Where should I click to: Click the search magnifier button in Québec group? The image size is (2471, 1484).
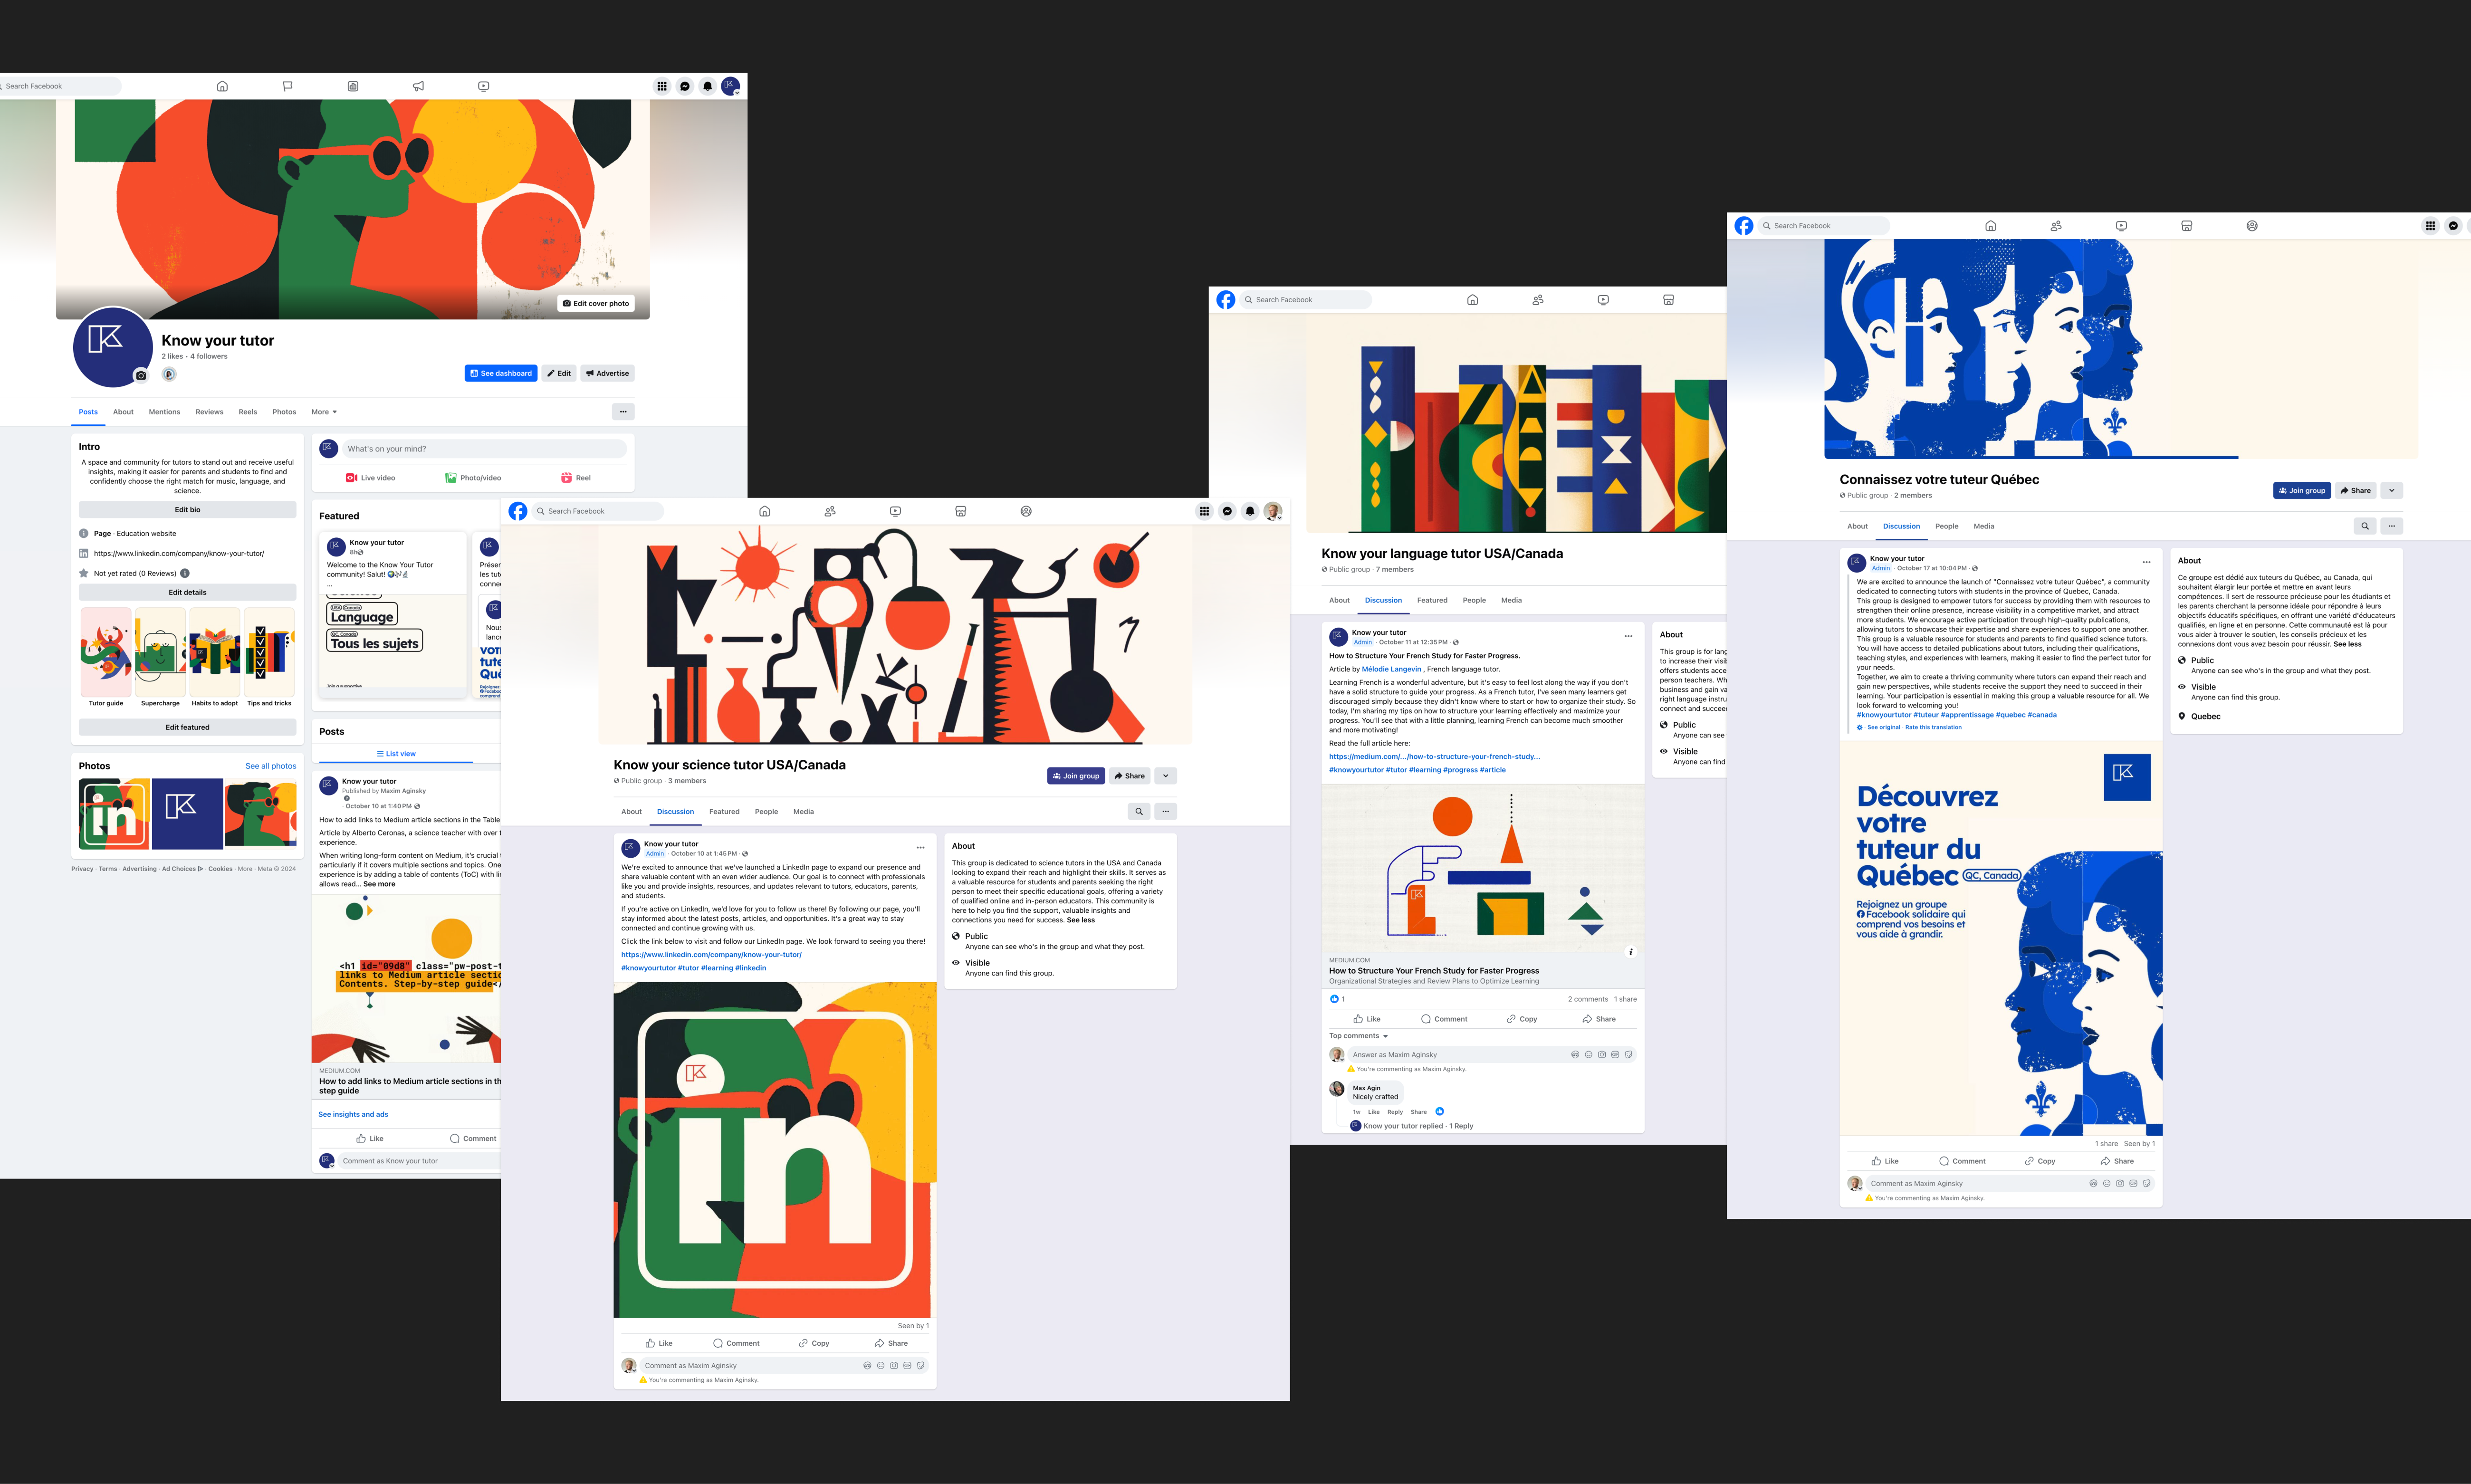point(2365,526)
